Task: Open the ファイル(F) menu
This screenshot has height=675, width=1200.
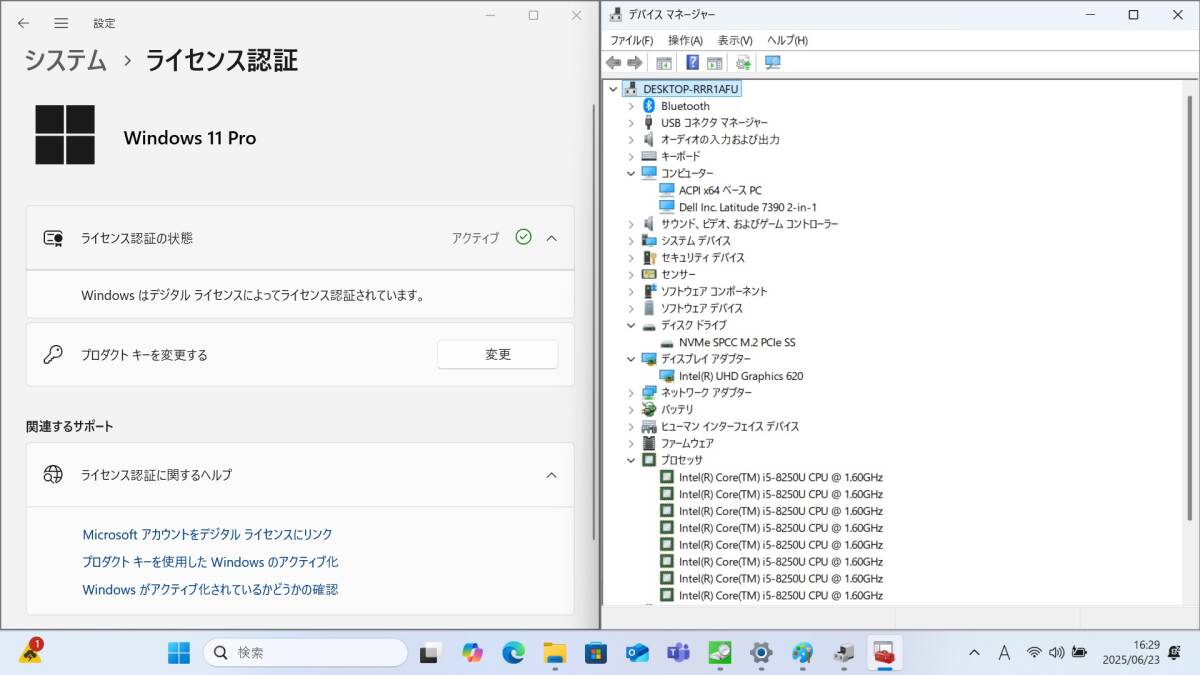Action: (631, 40)
